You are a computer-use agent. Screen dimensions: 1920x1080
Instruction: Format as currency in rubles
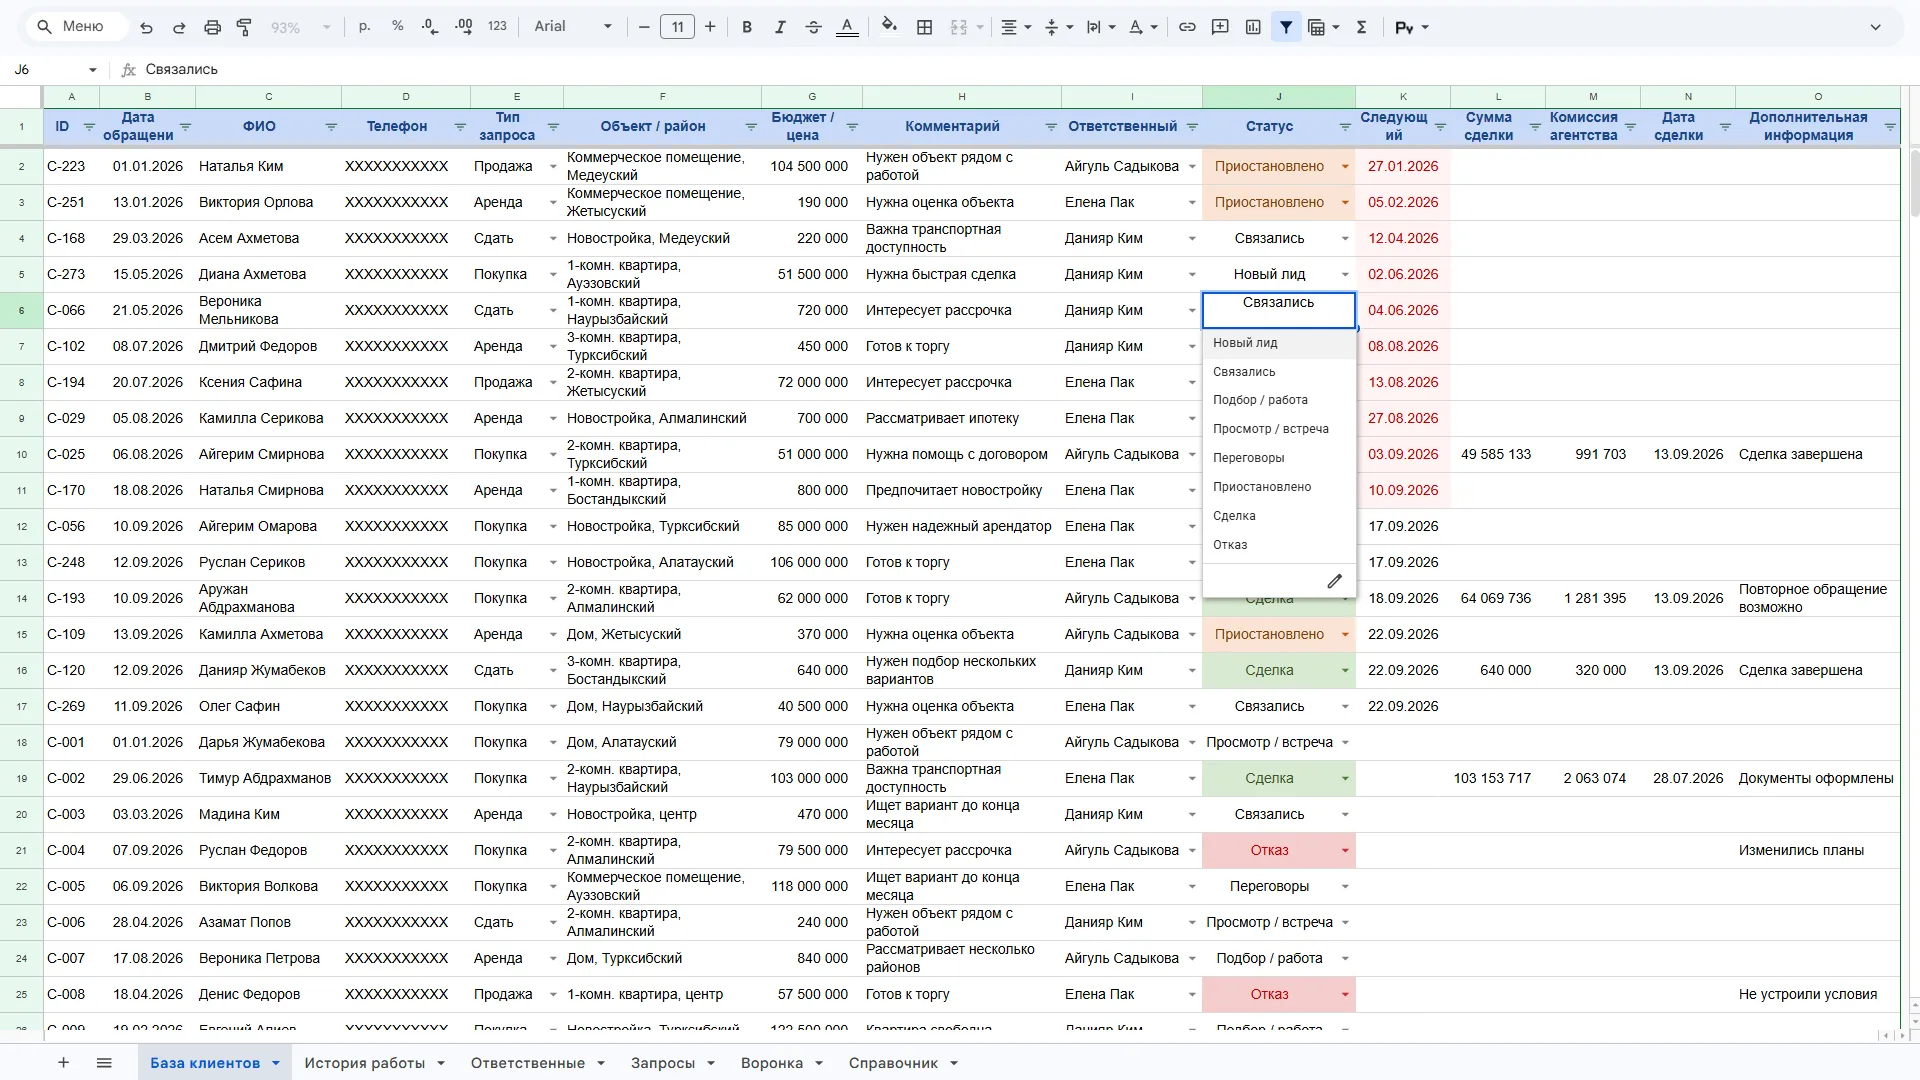(364, 27)
